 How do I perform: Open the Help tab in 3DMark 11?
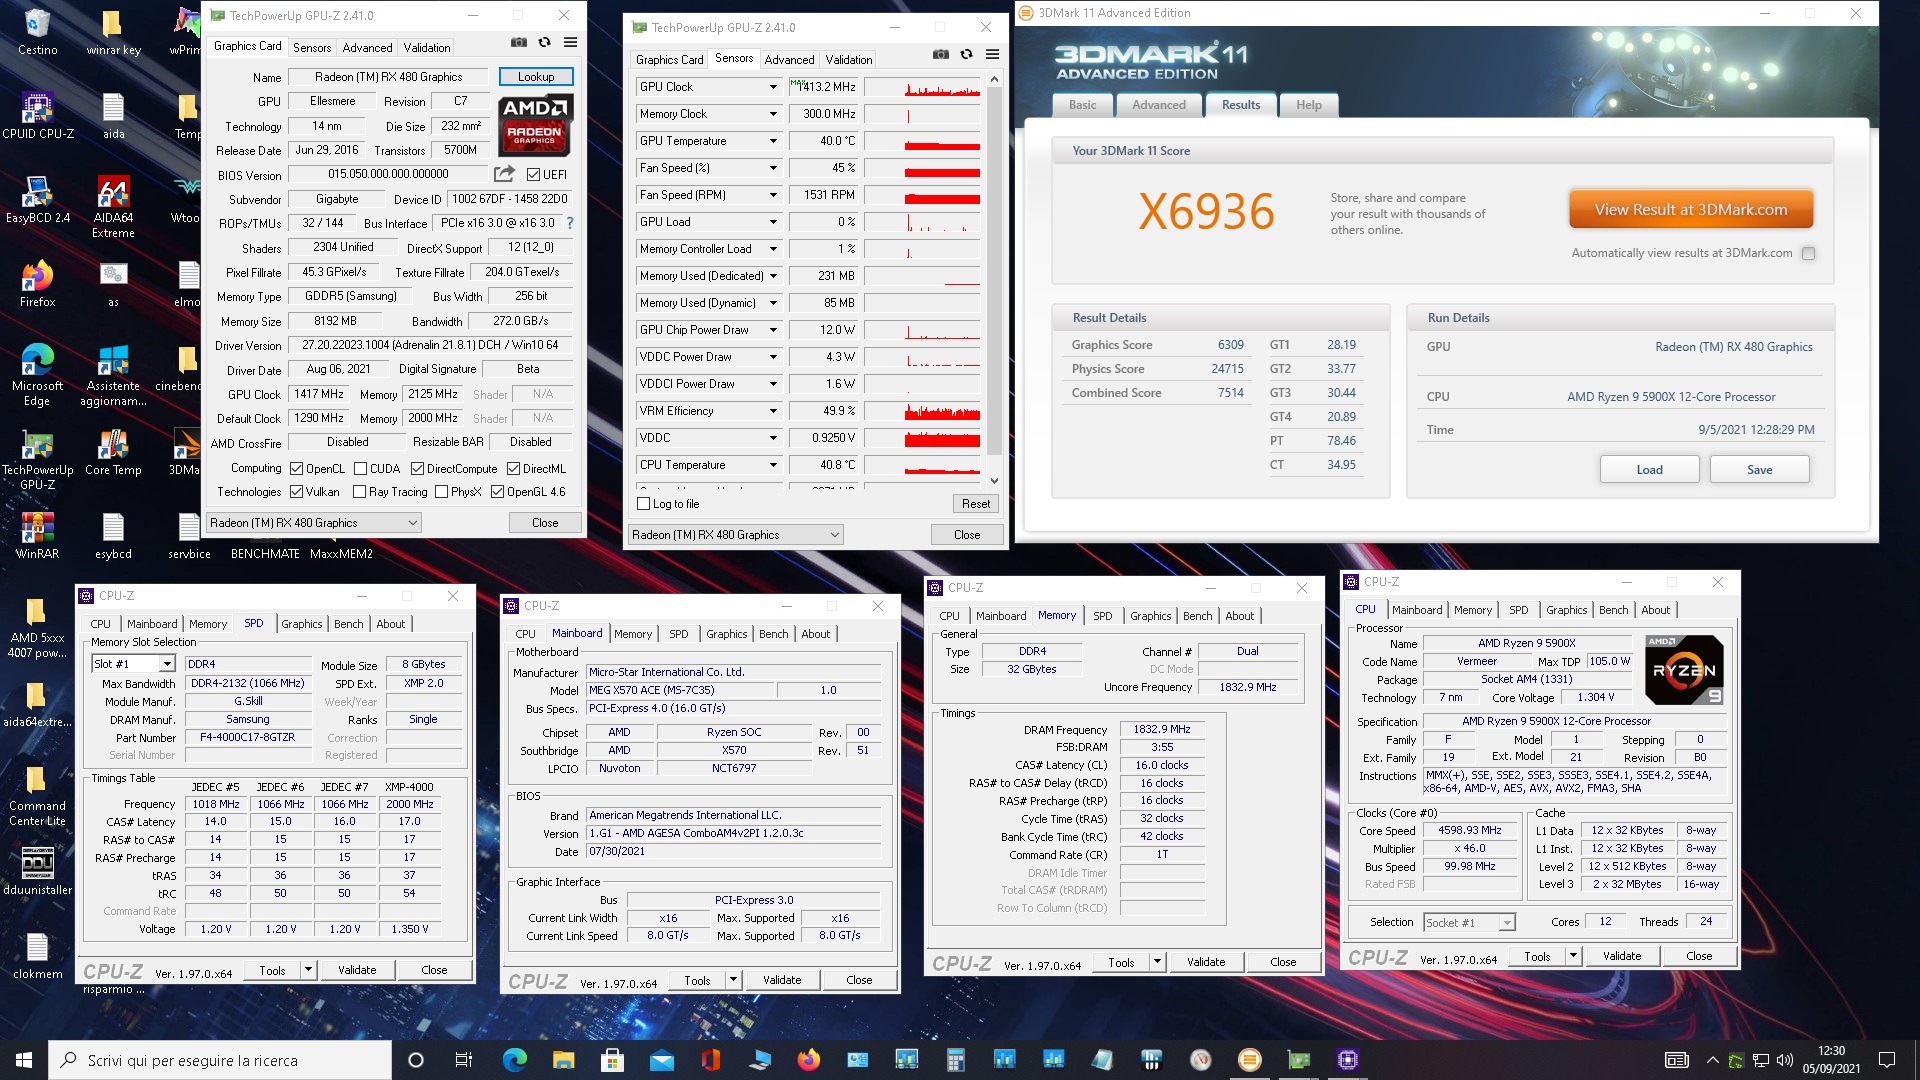point(1308,105)
